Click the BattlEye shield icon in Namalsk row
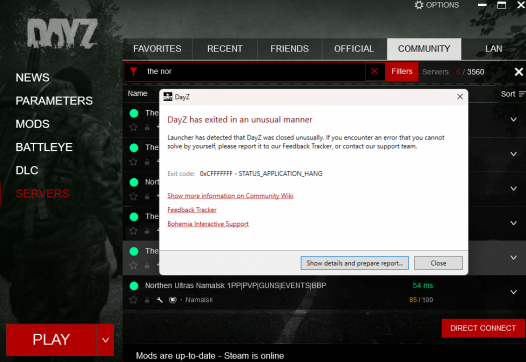Screen dimensions: 526x362 point(172,300)
